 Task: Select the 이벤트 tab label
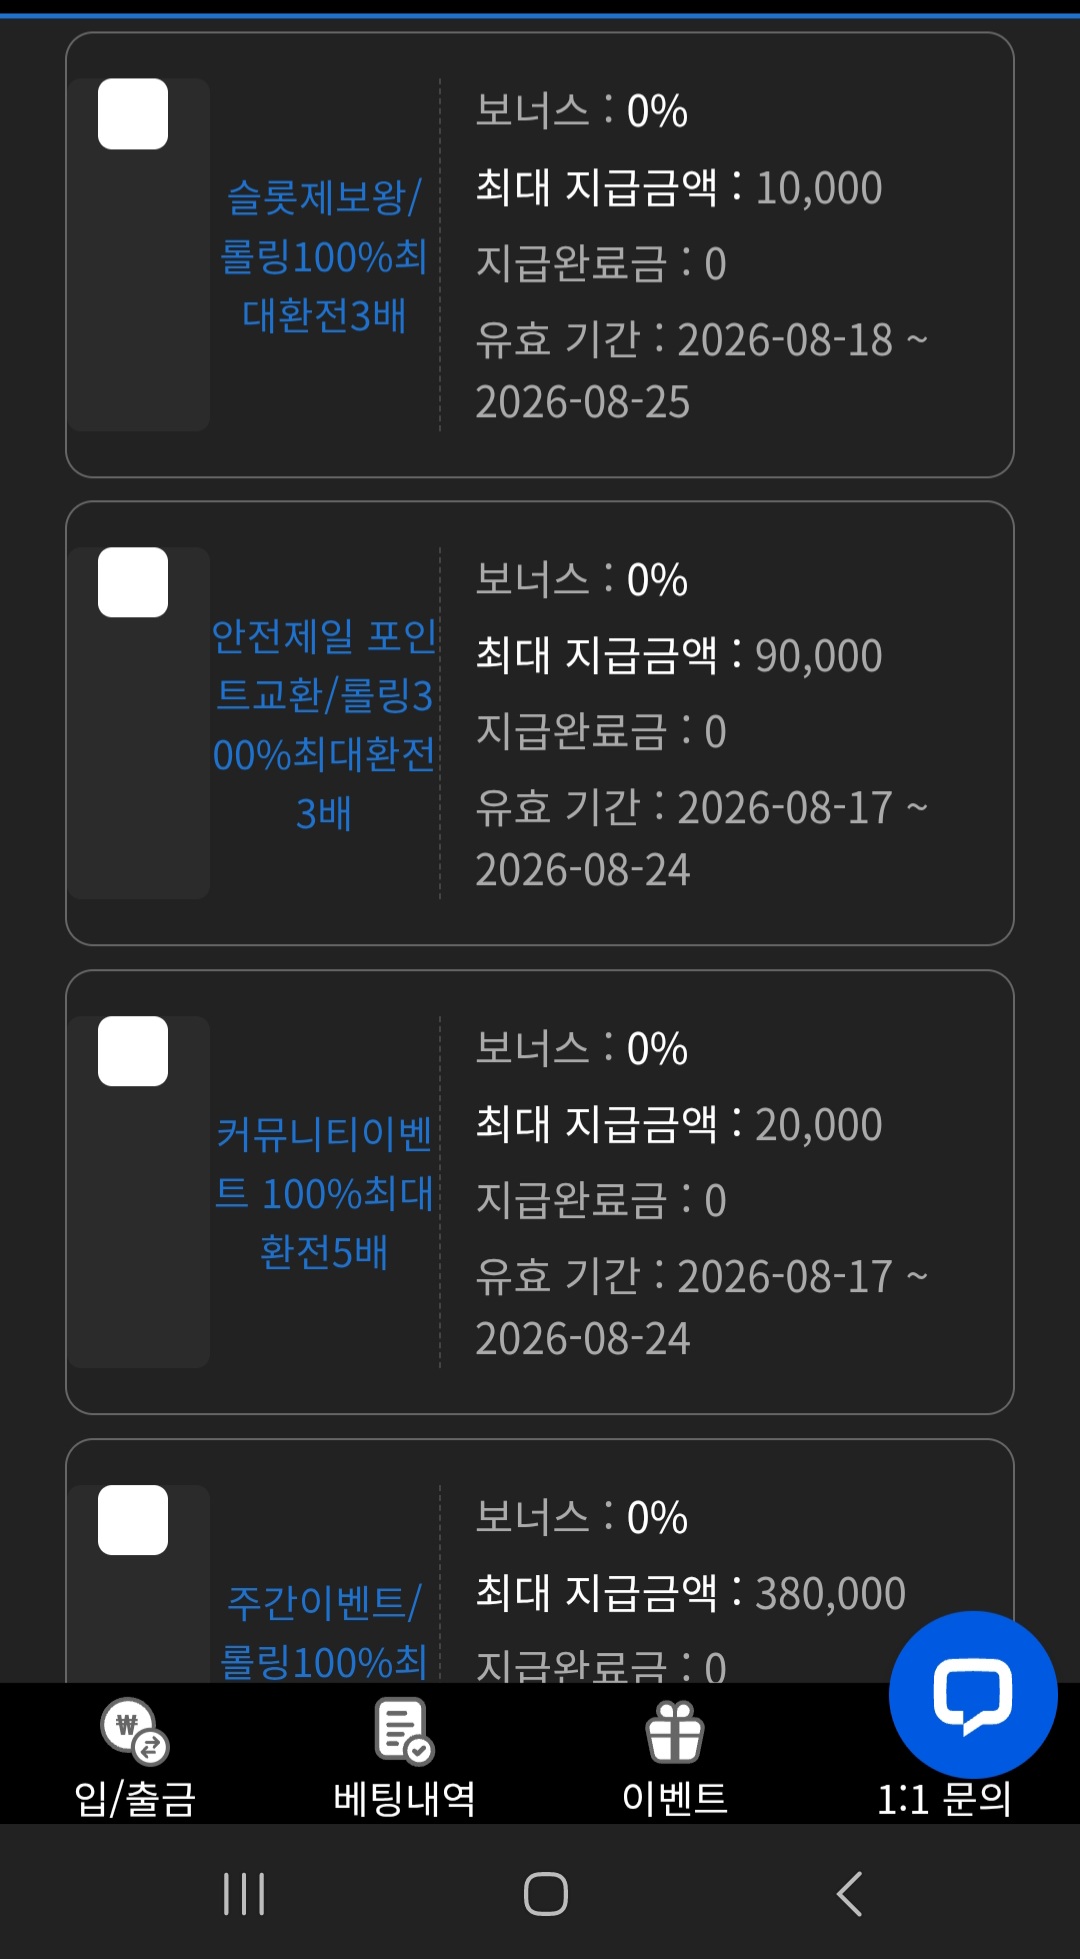pyautogui.click(x=675, y=1799)
